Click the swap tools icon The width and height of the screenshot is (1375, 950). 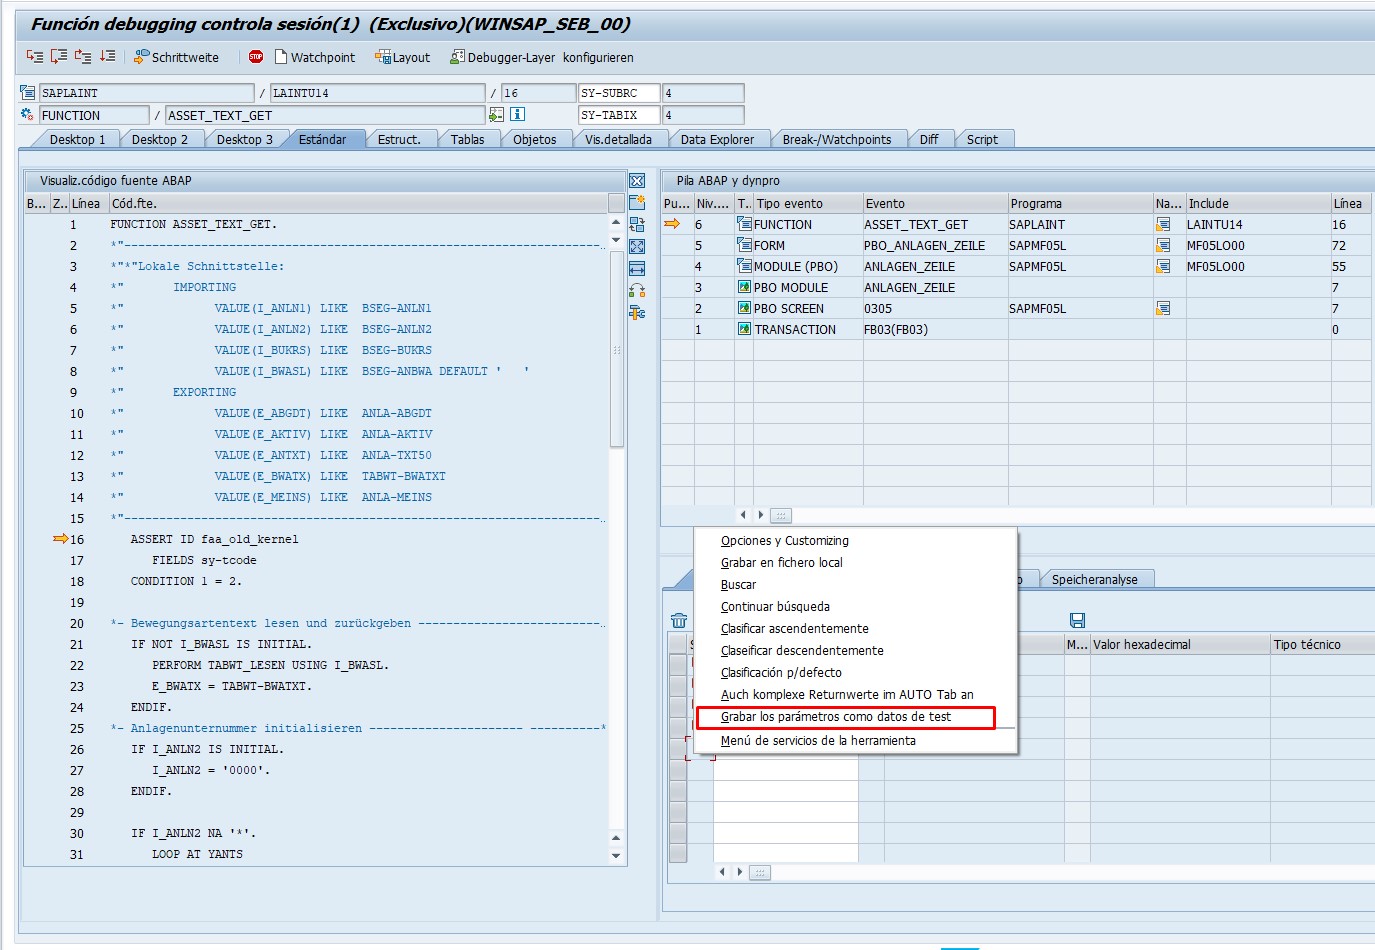click(x=637, y=290)
